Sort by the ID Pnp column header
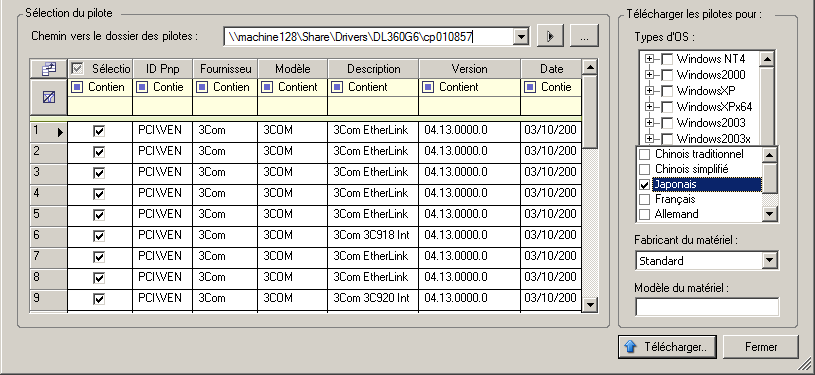The height and width of the screenshot is (375, 815). click(162, 69)
